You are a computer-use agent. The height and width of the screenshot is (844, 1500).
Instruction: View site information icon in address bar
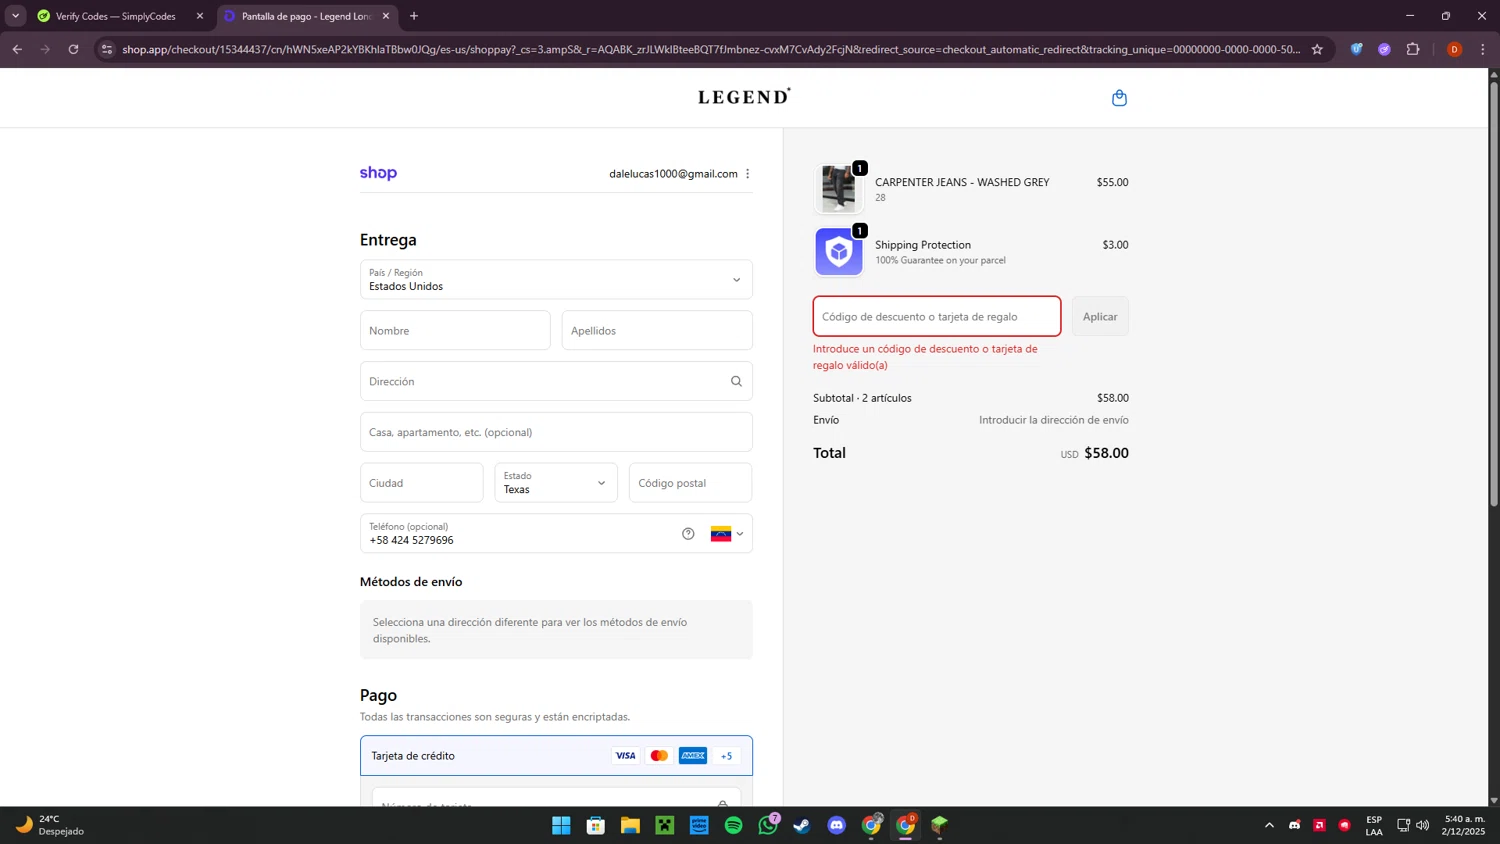107,49
